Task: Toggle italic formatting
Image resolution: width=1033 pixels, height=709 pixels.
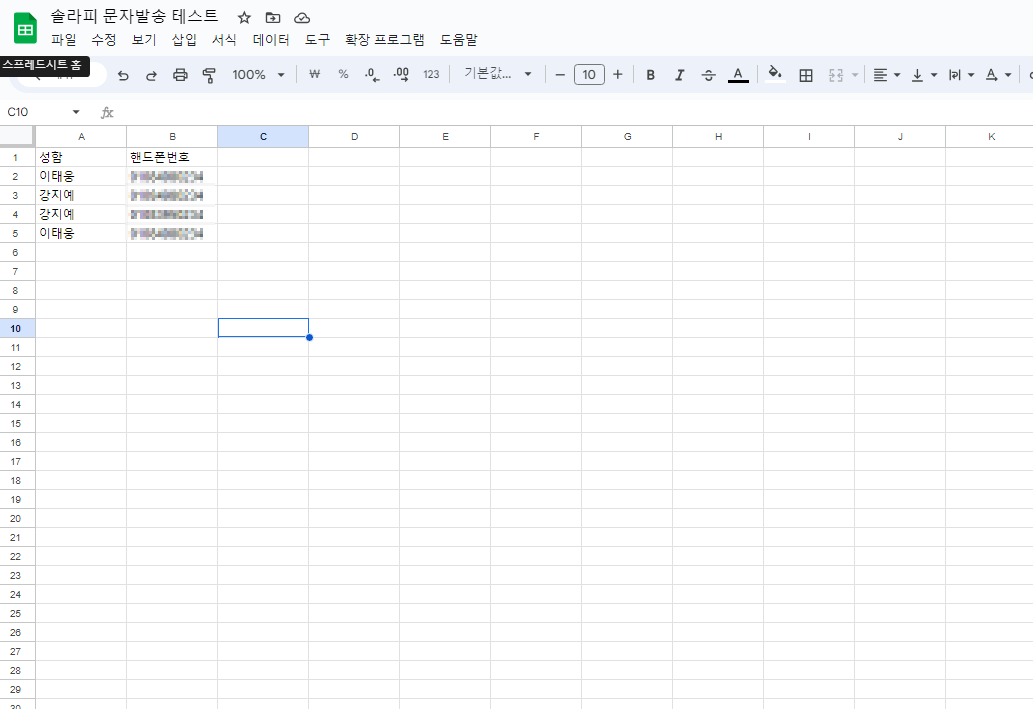Action: 679,75
